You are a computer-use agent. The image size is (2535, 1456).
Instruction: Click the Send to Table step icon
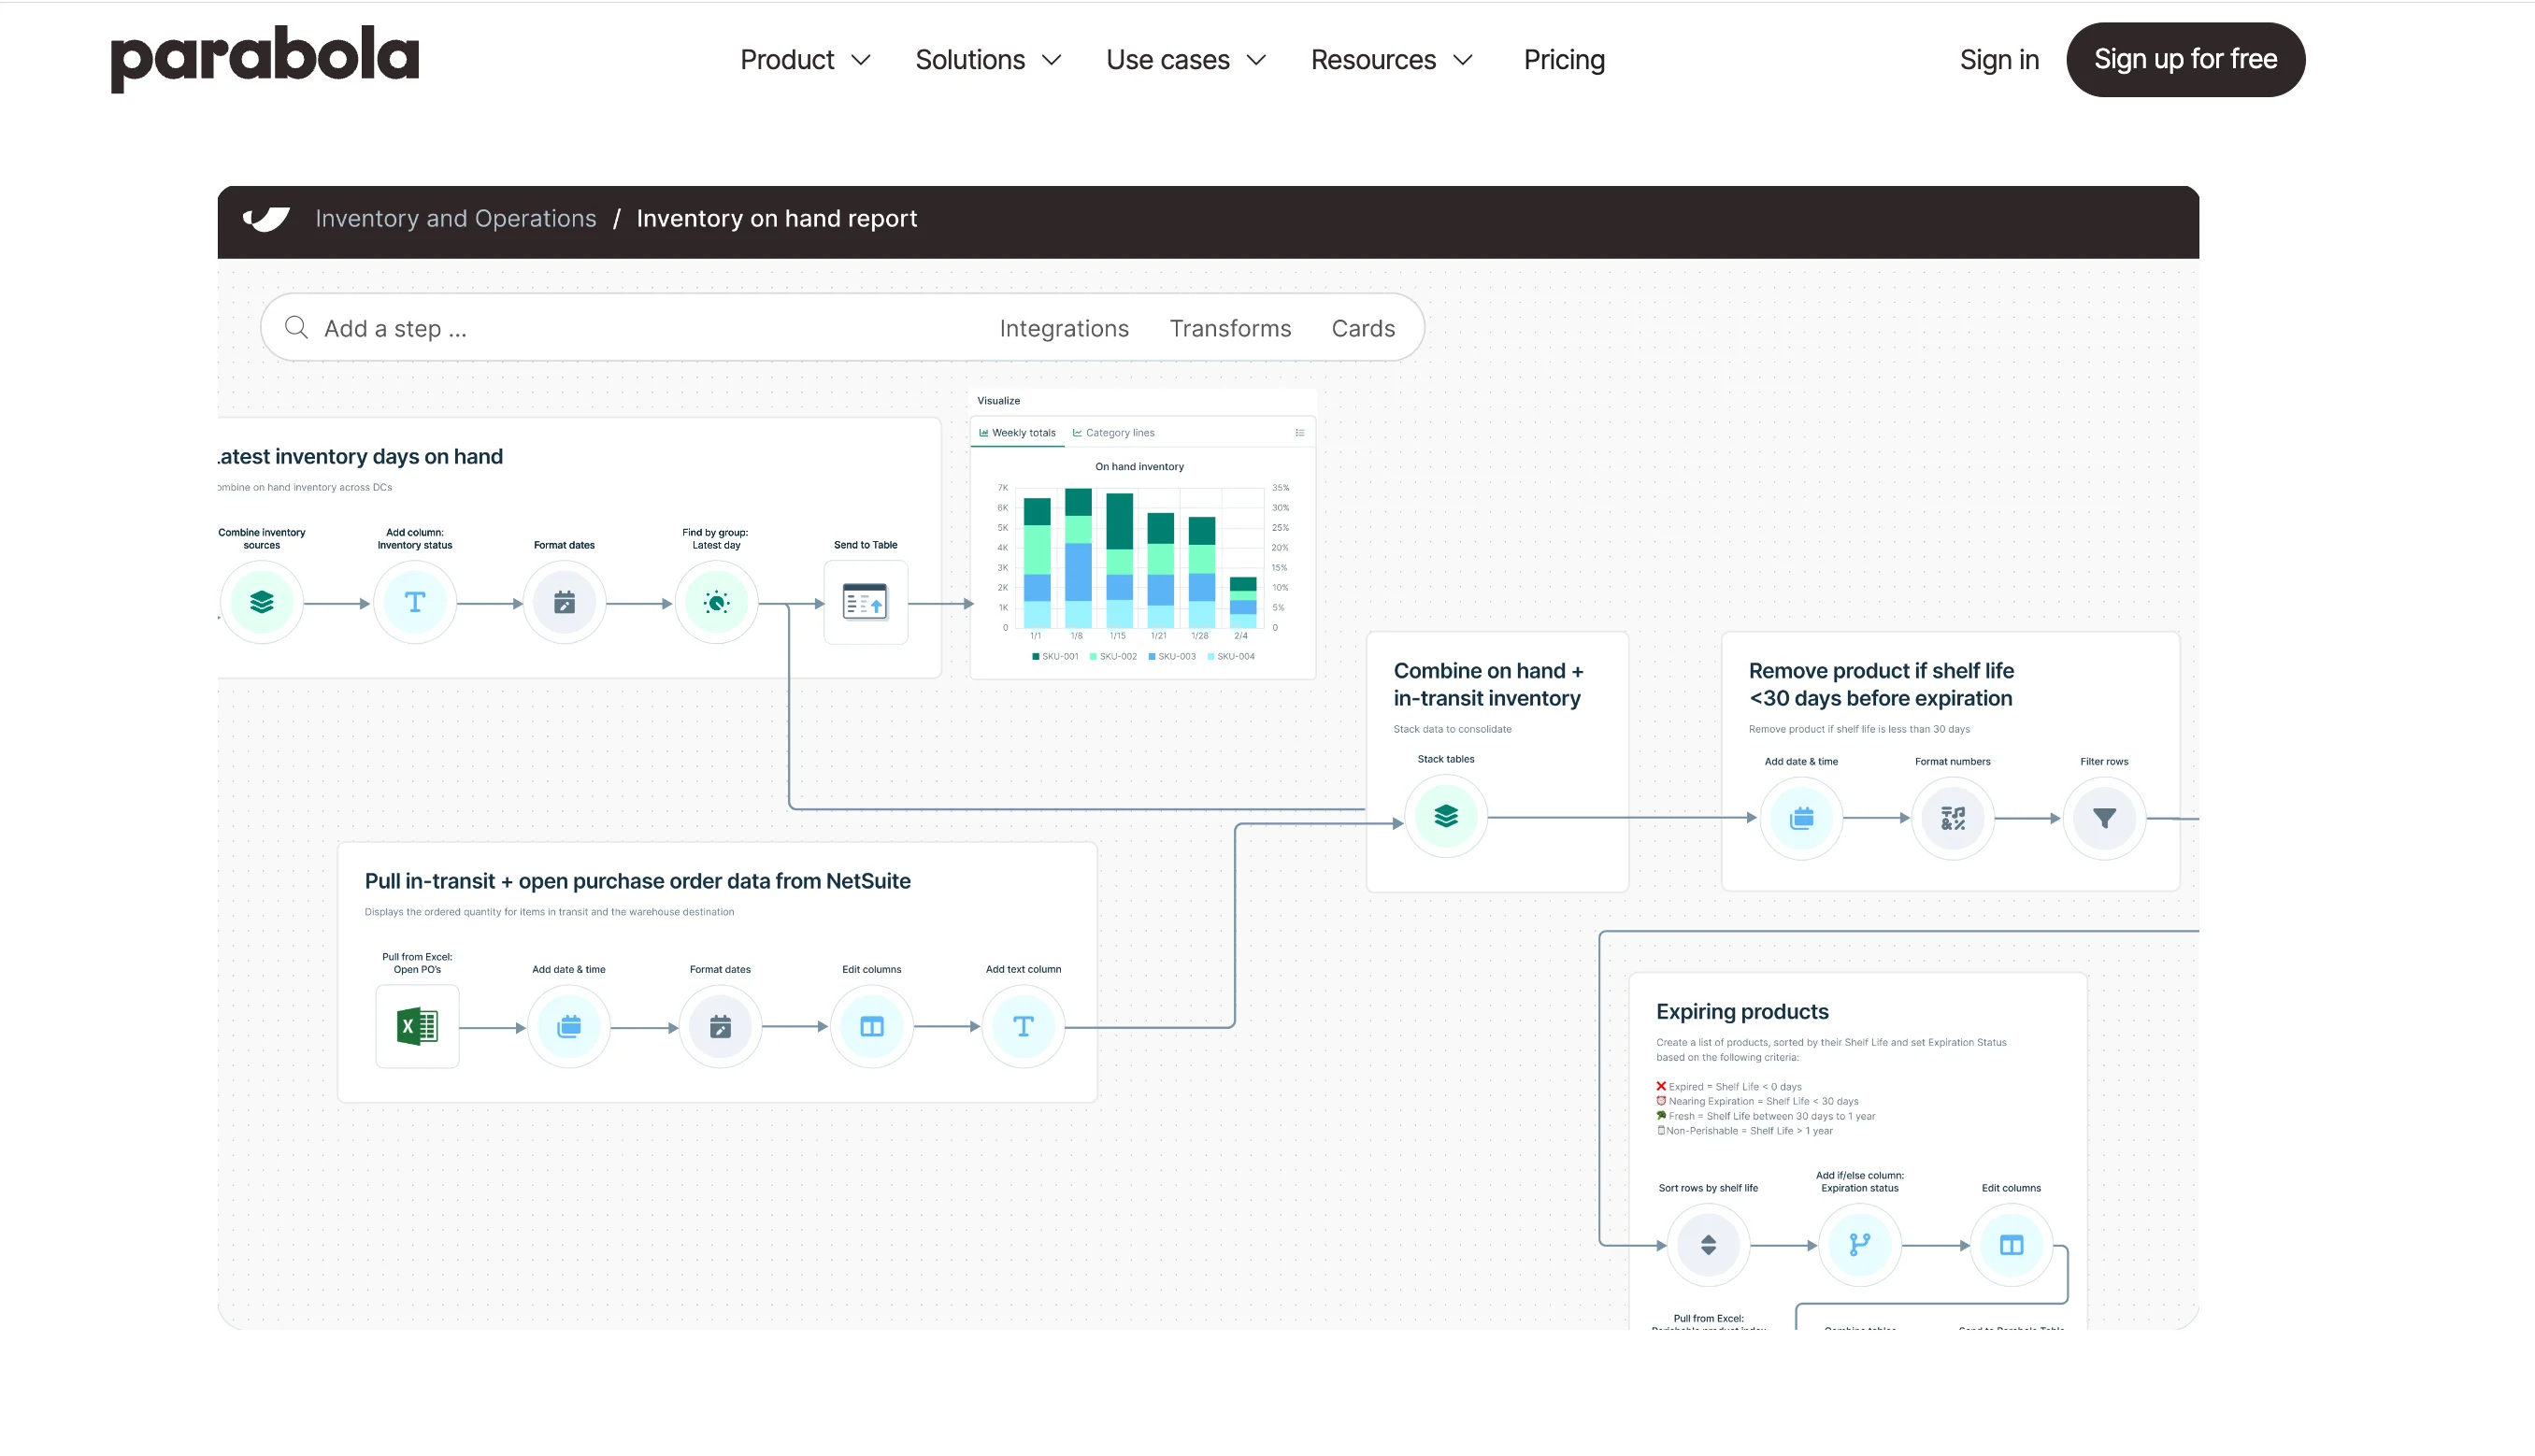865,602
